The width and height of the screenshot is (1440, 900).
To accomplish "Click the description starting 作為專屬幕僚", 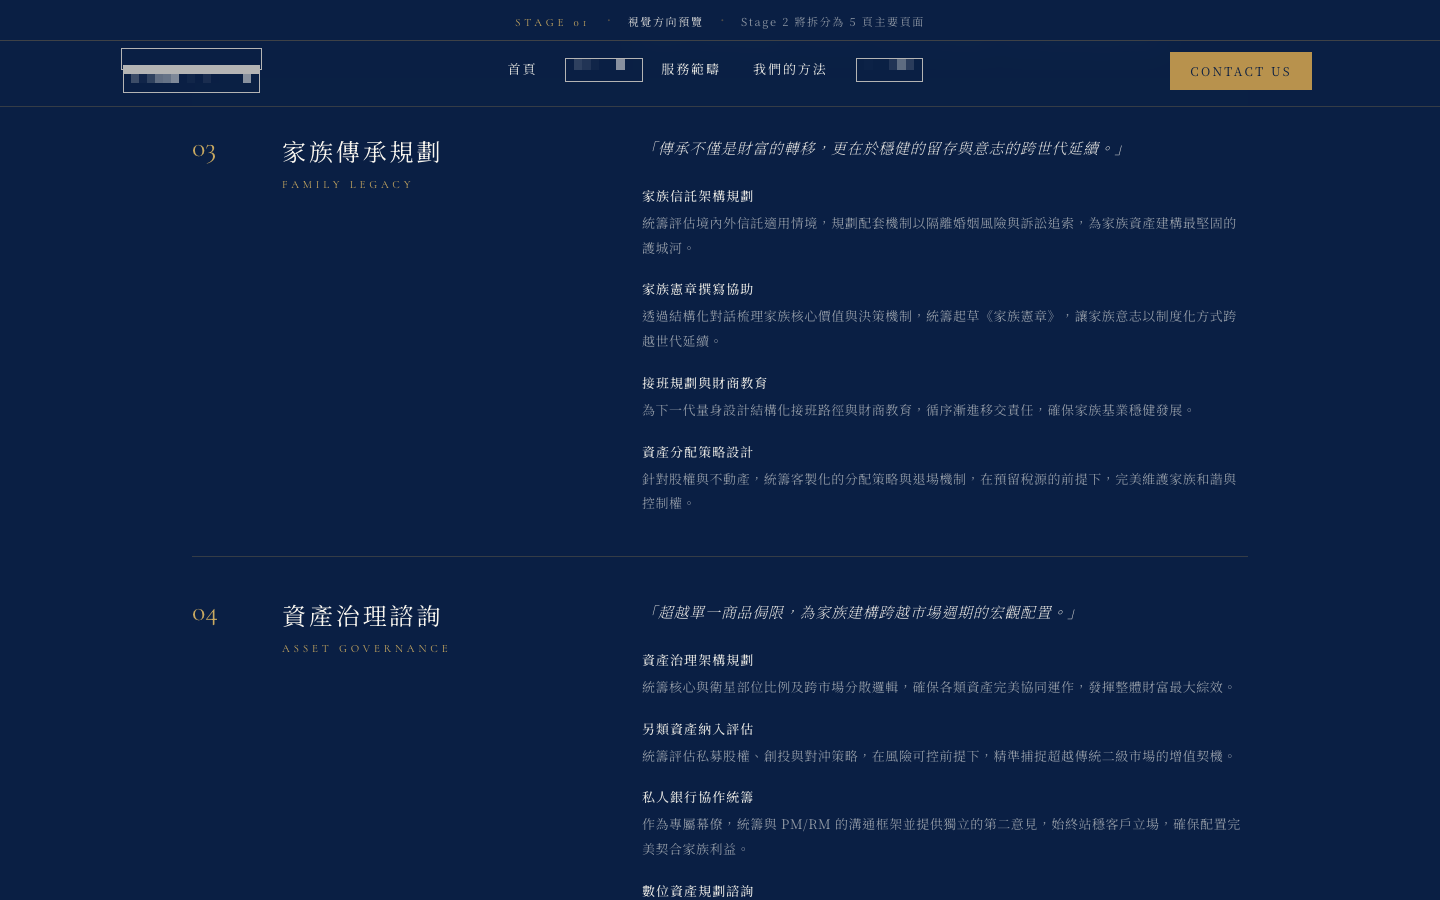I will coord(942,836).
